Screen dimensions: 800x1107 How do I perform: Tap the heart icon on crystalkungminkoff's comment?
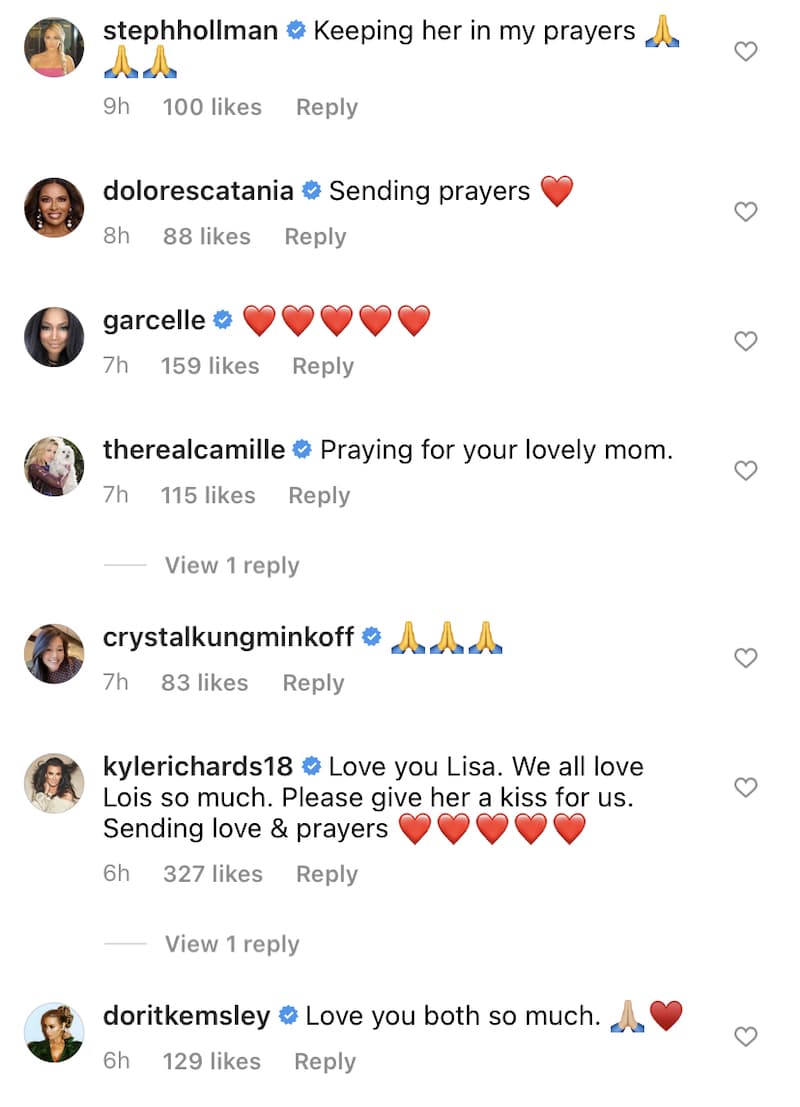(746, 658)
